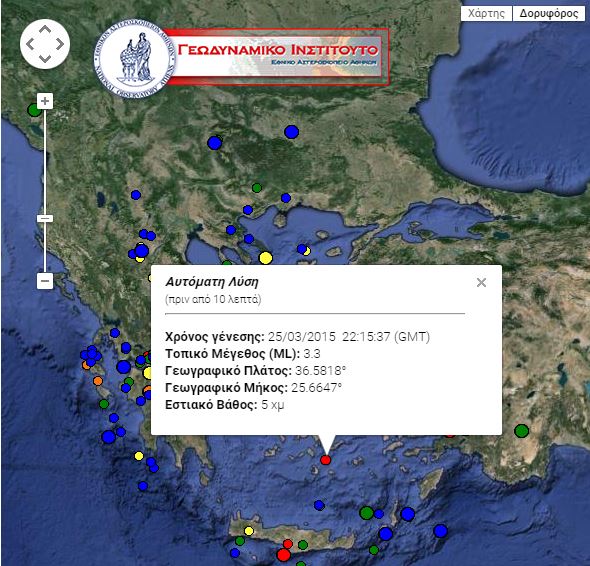This screenshot has height=566, width=590.
Task: Pan the map up with the top arrow
Action: point(45,30)
